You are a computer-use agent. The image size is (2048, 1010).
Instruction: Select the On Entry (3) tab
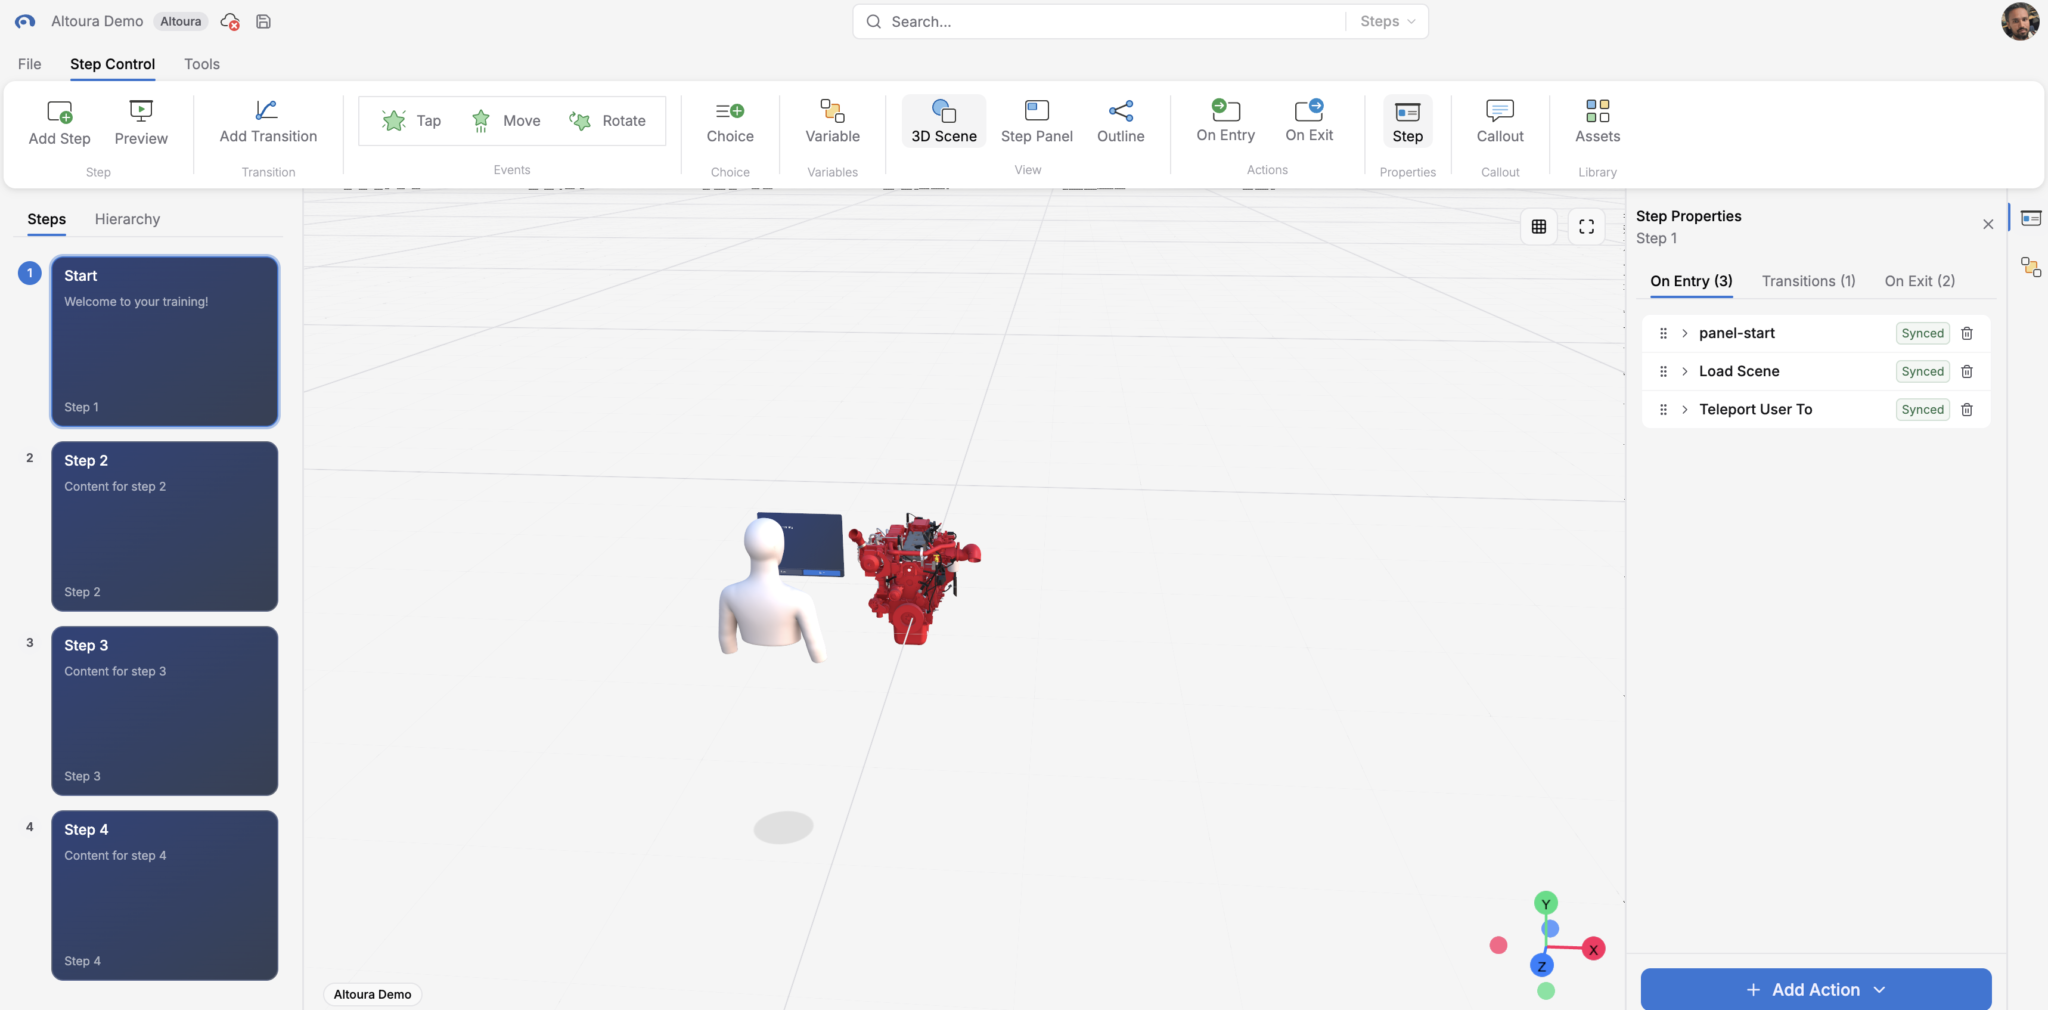(x=1691, y=281)
